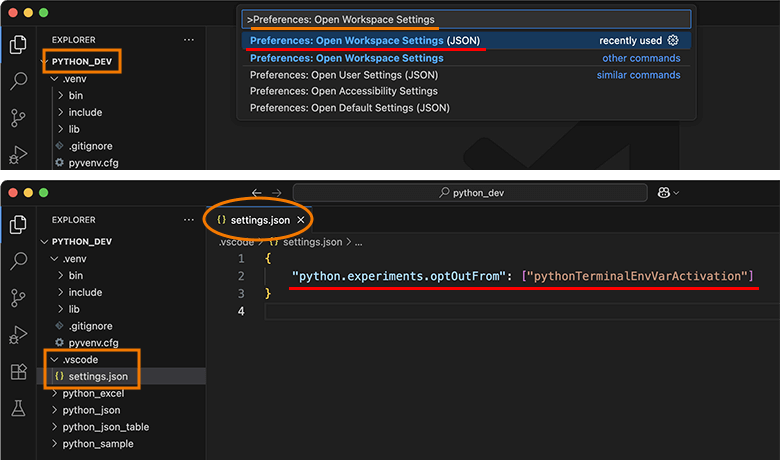Expand python_excel folder
The image size is (780, 460).
click(54, 393)
